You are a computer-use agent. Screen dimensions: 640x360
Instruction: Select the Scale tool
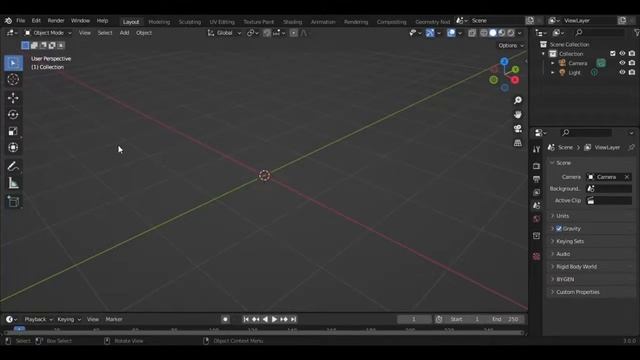[13, 131]
